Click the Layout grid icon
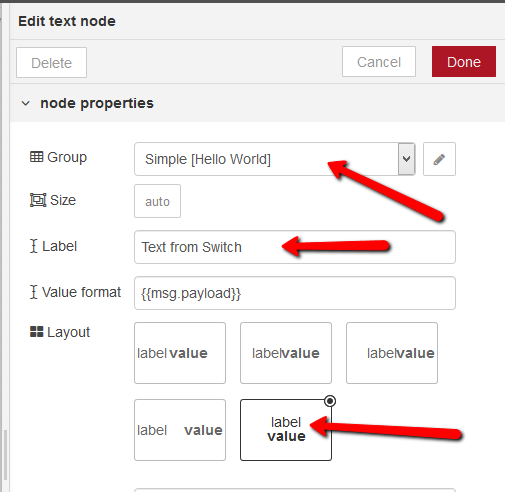Screen dimensions: 505x492 coord(36,332)
